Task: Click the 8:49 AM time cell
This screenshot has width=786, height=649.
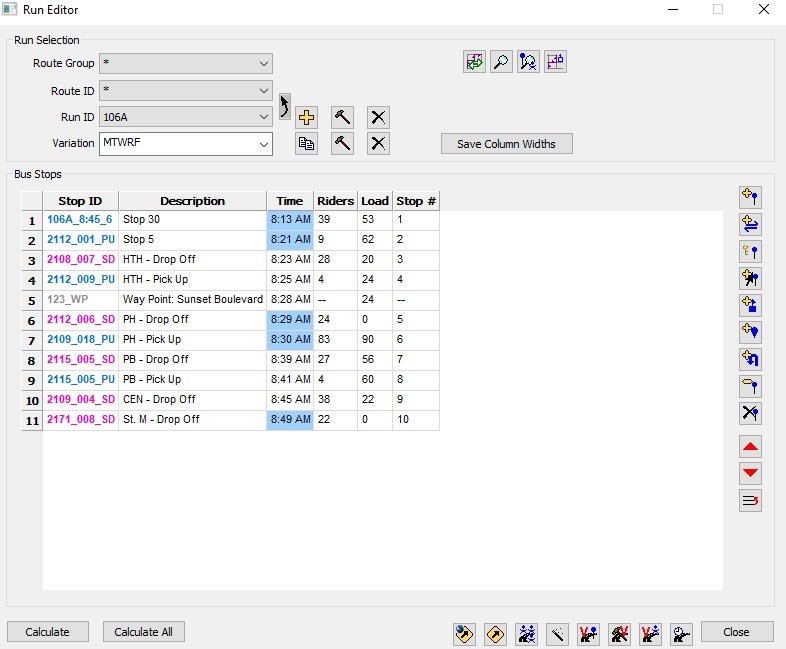Action: pyautogui.click(x=290, y=420)
